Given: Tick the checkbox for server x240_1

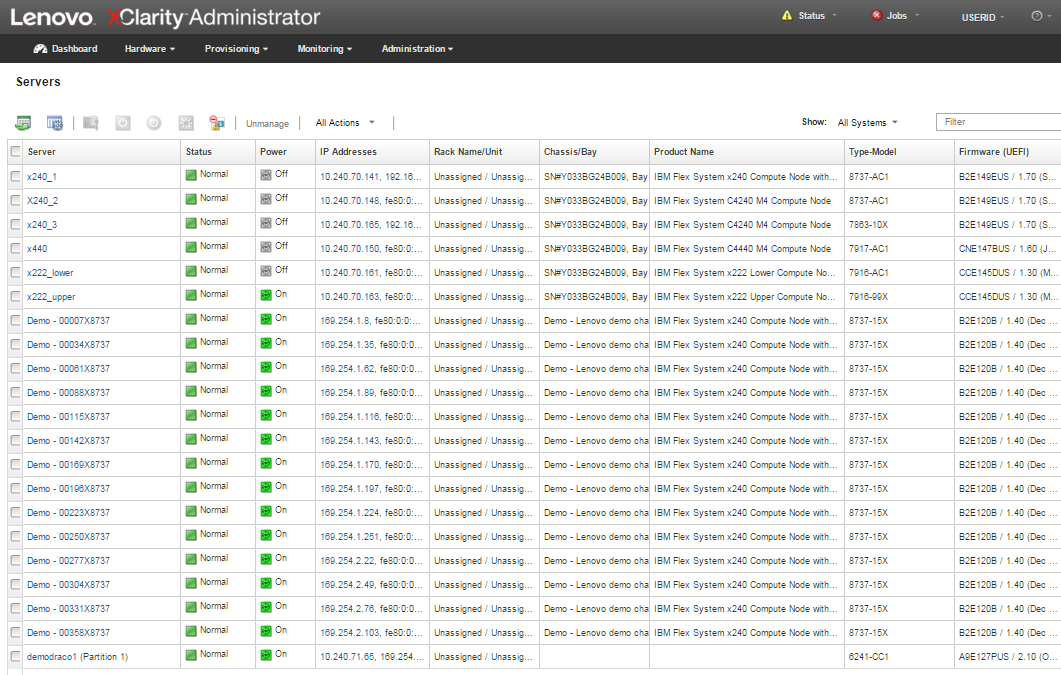Looking at the screenshot, I should coord(15,176).
